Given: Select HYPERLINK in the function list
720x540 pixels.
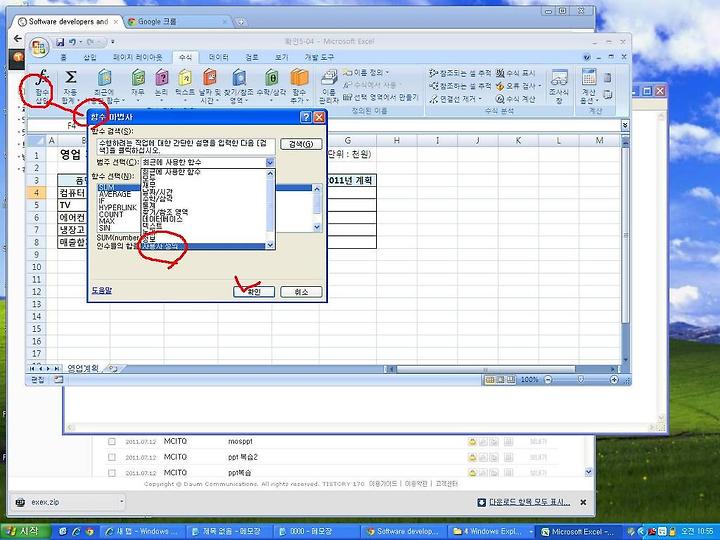Looking at the screenshot, I should click(118, 208).
